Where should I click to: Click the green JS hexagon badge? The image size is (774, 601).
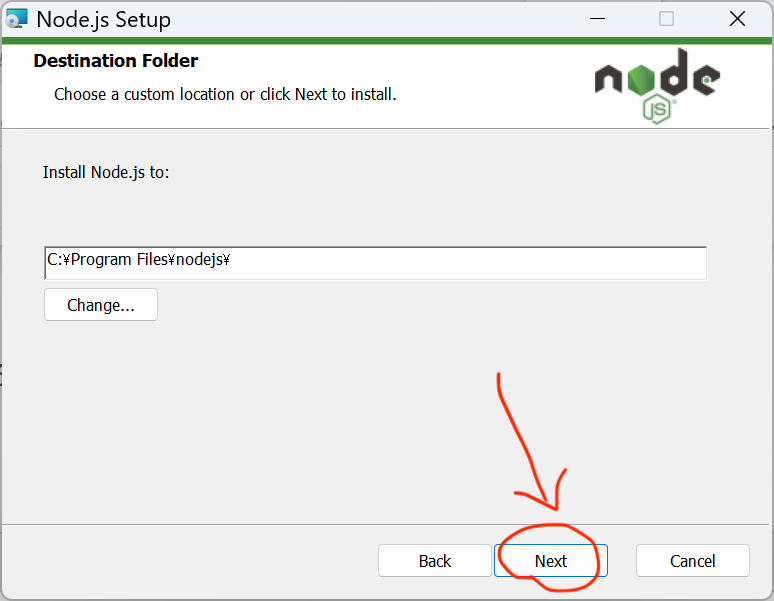(x=657, y=108)
